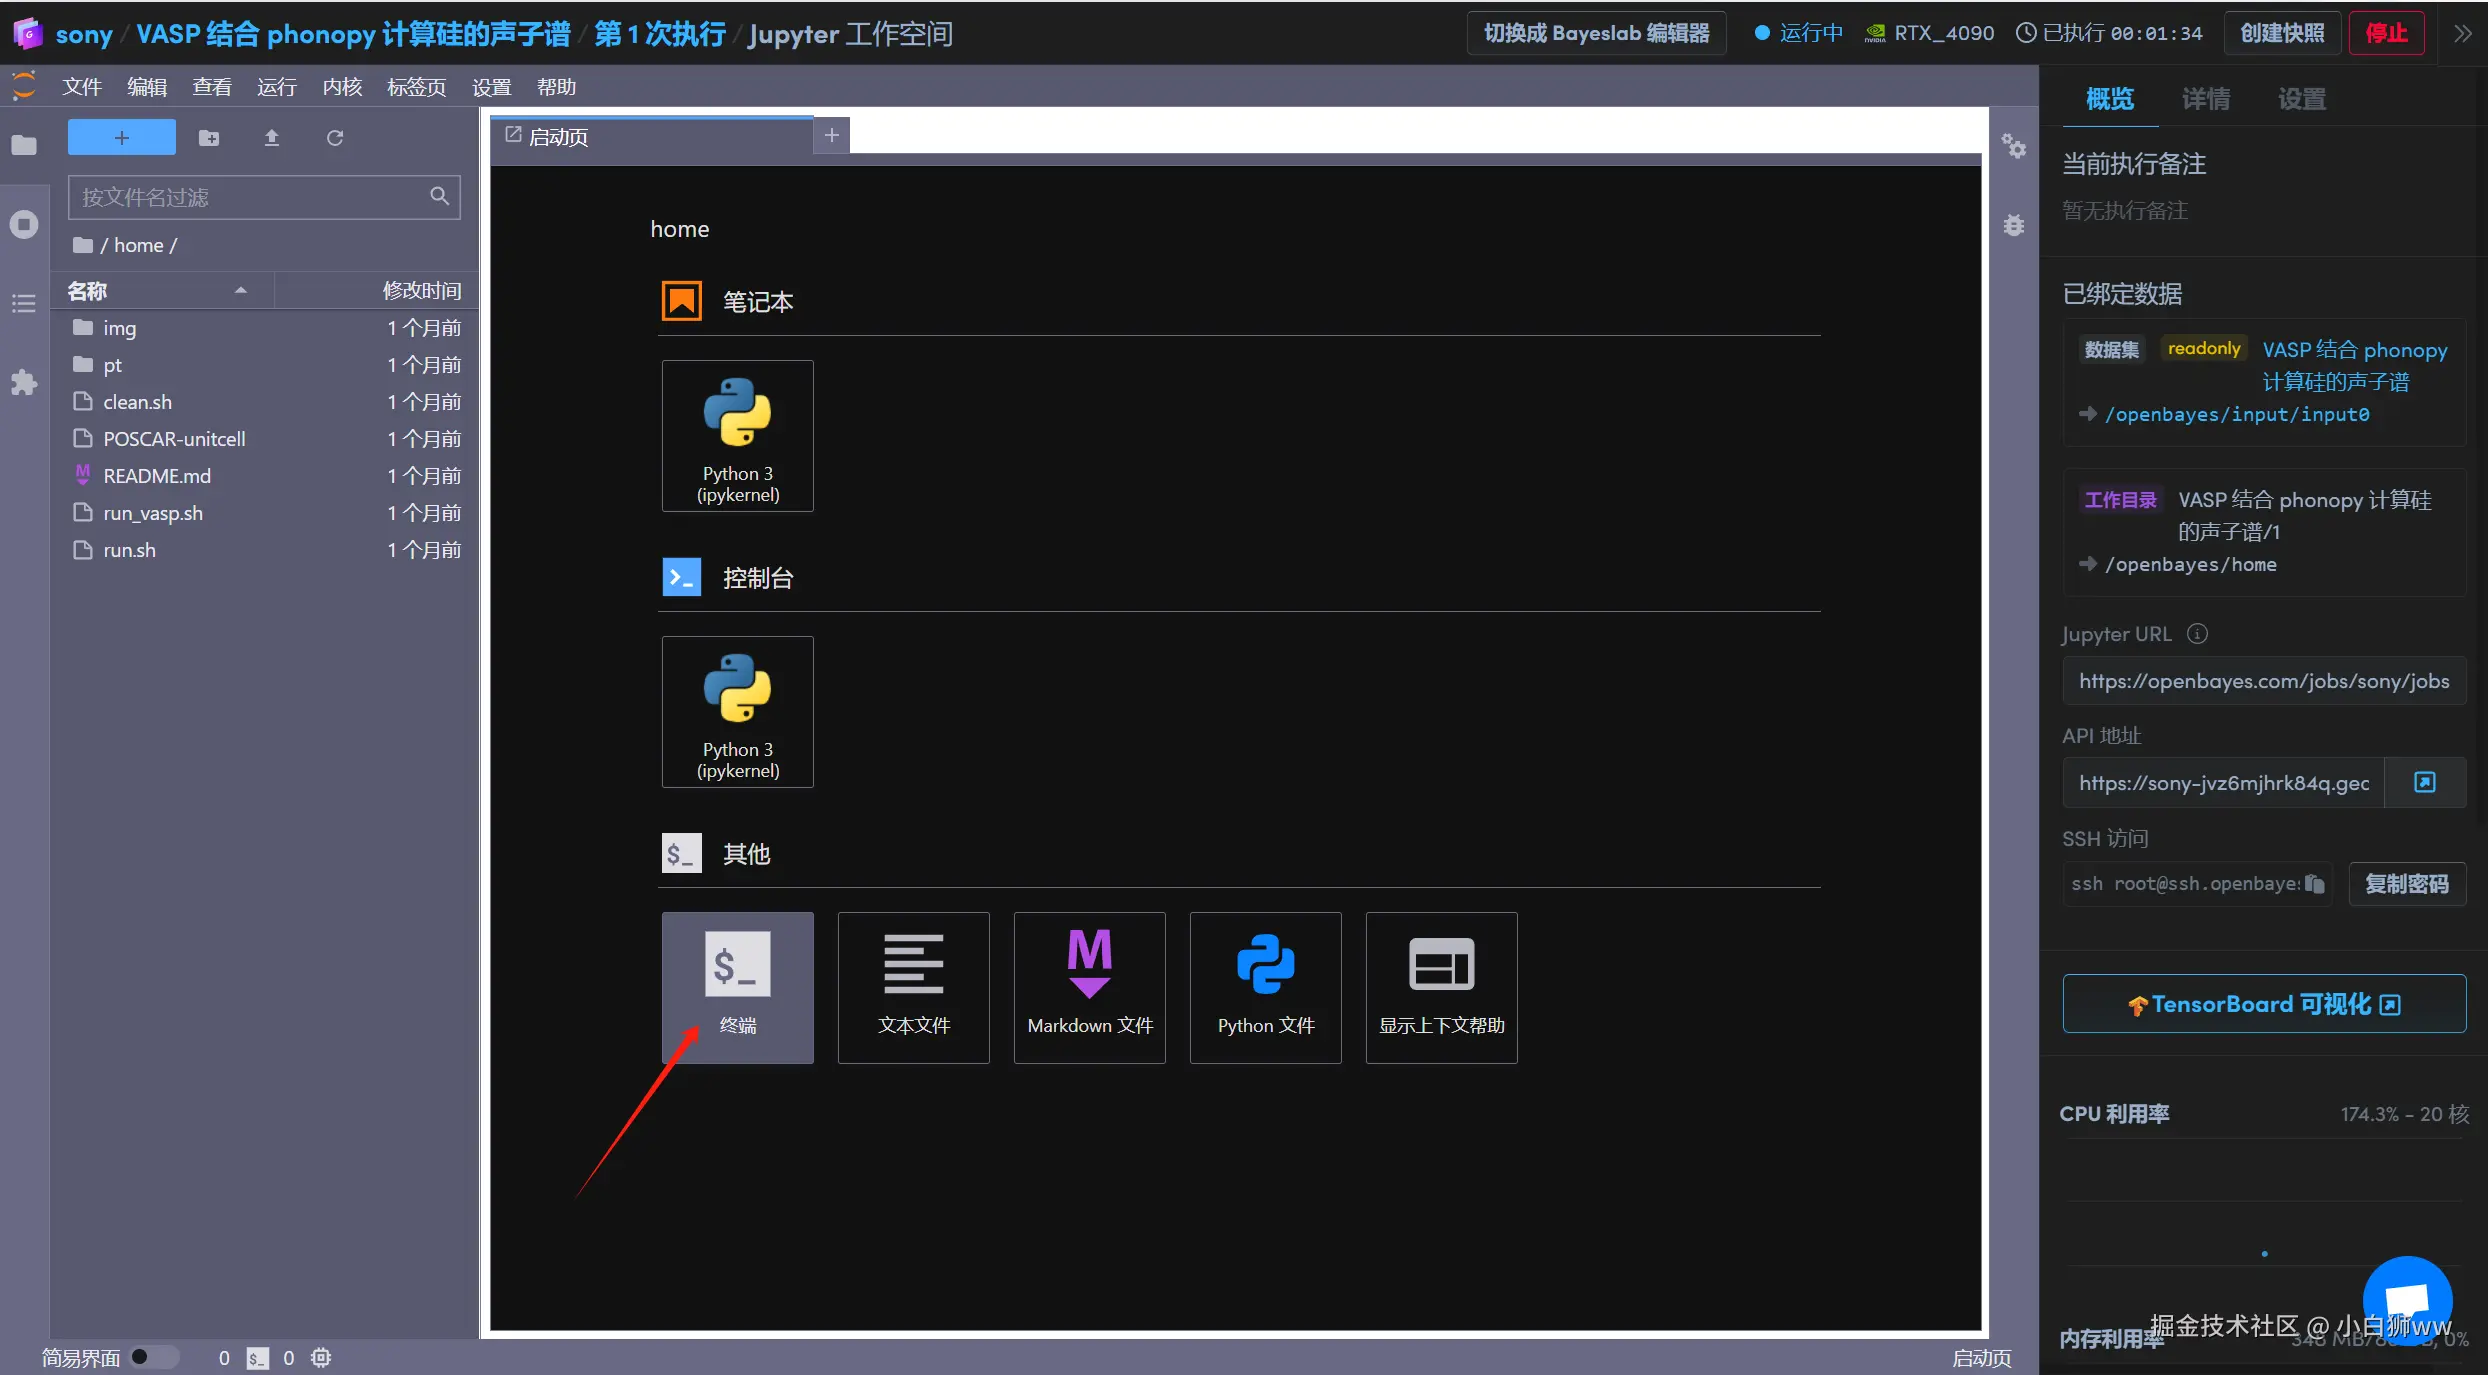Screen dimensions: 2488x1375
Task: Open the Terminal launcher tile
Action: [x=737, y=986]
